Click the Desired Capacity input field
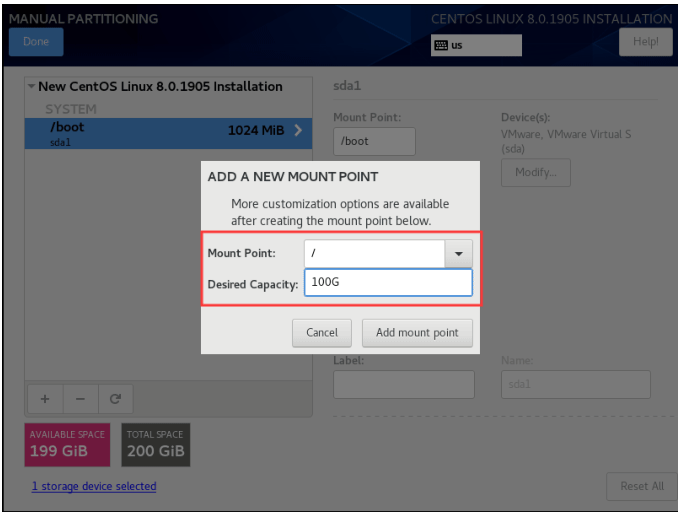The width and height of the screenshot is (681, 513). [387, 283]
